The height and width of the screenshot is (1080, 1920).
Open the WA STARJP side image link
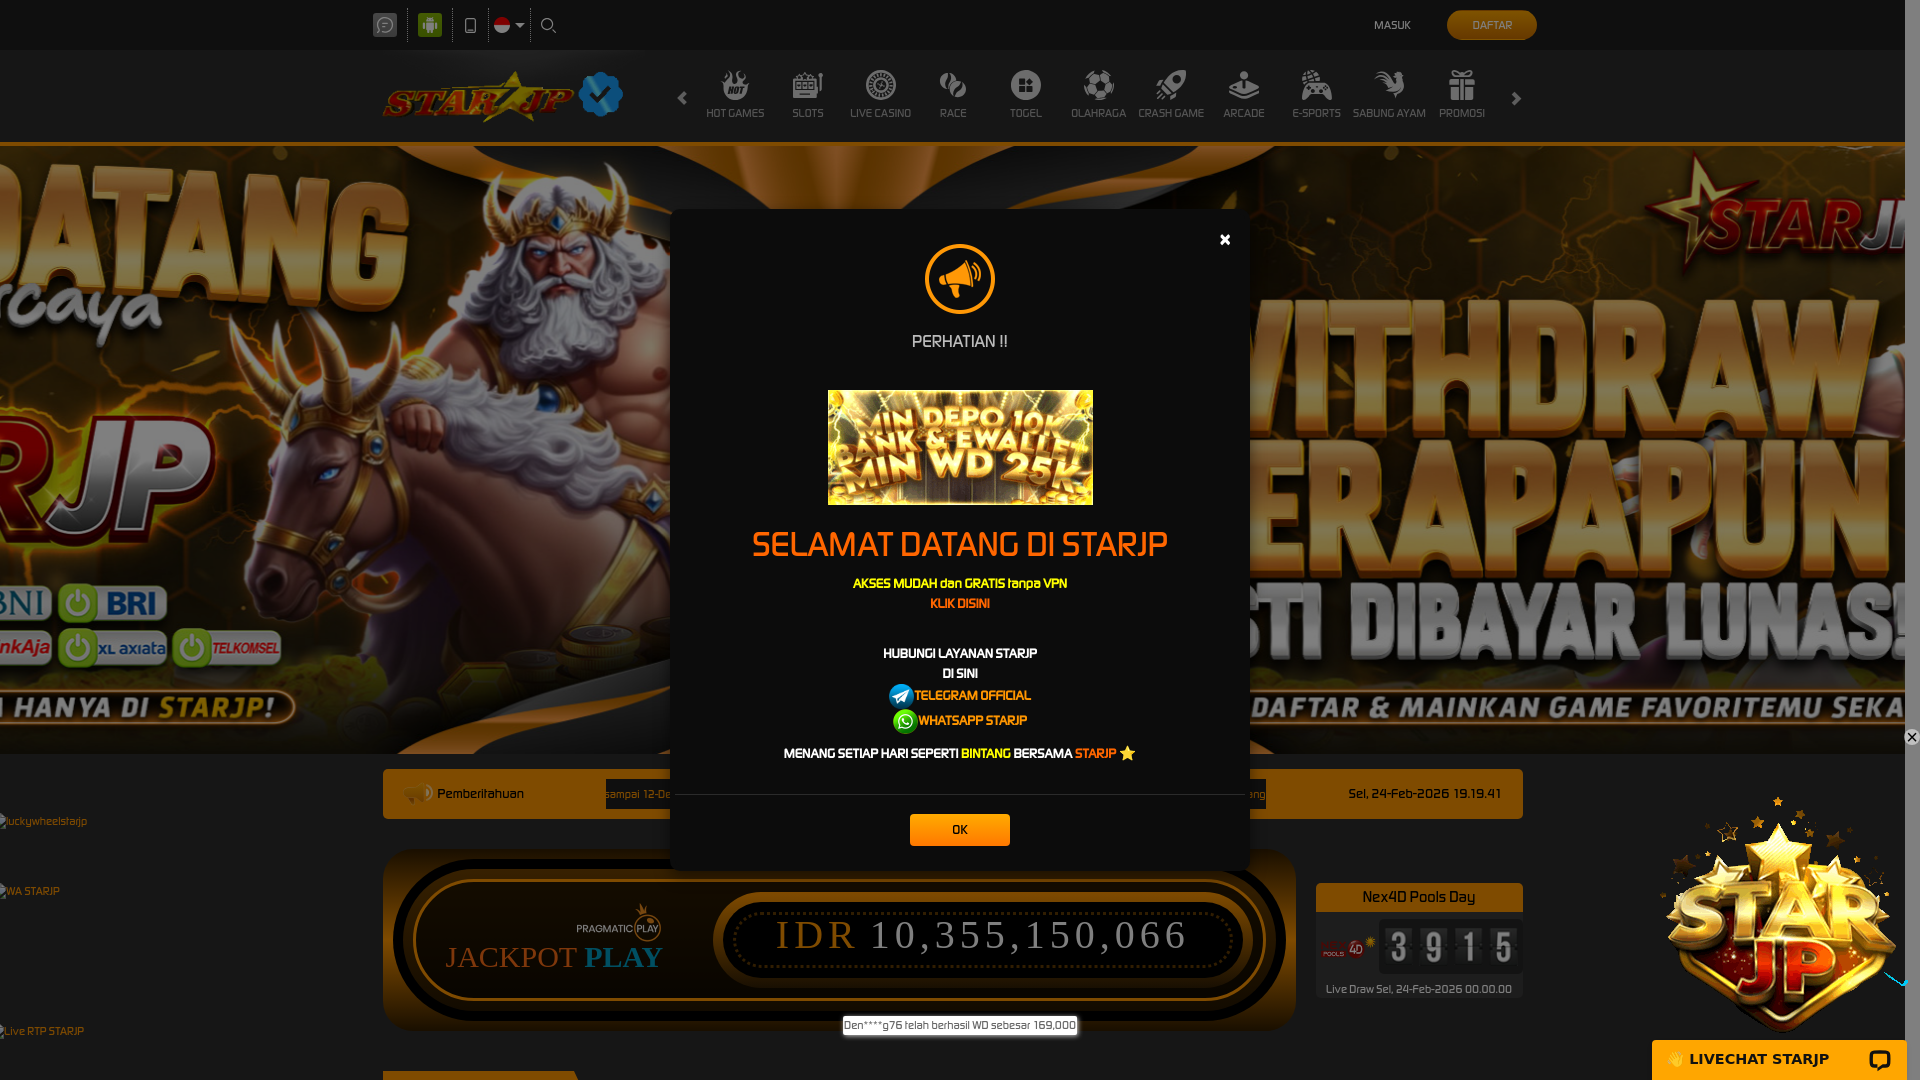tap(30, 892)
